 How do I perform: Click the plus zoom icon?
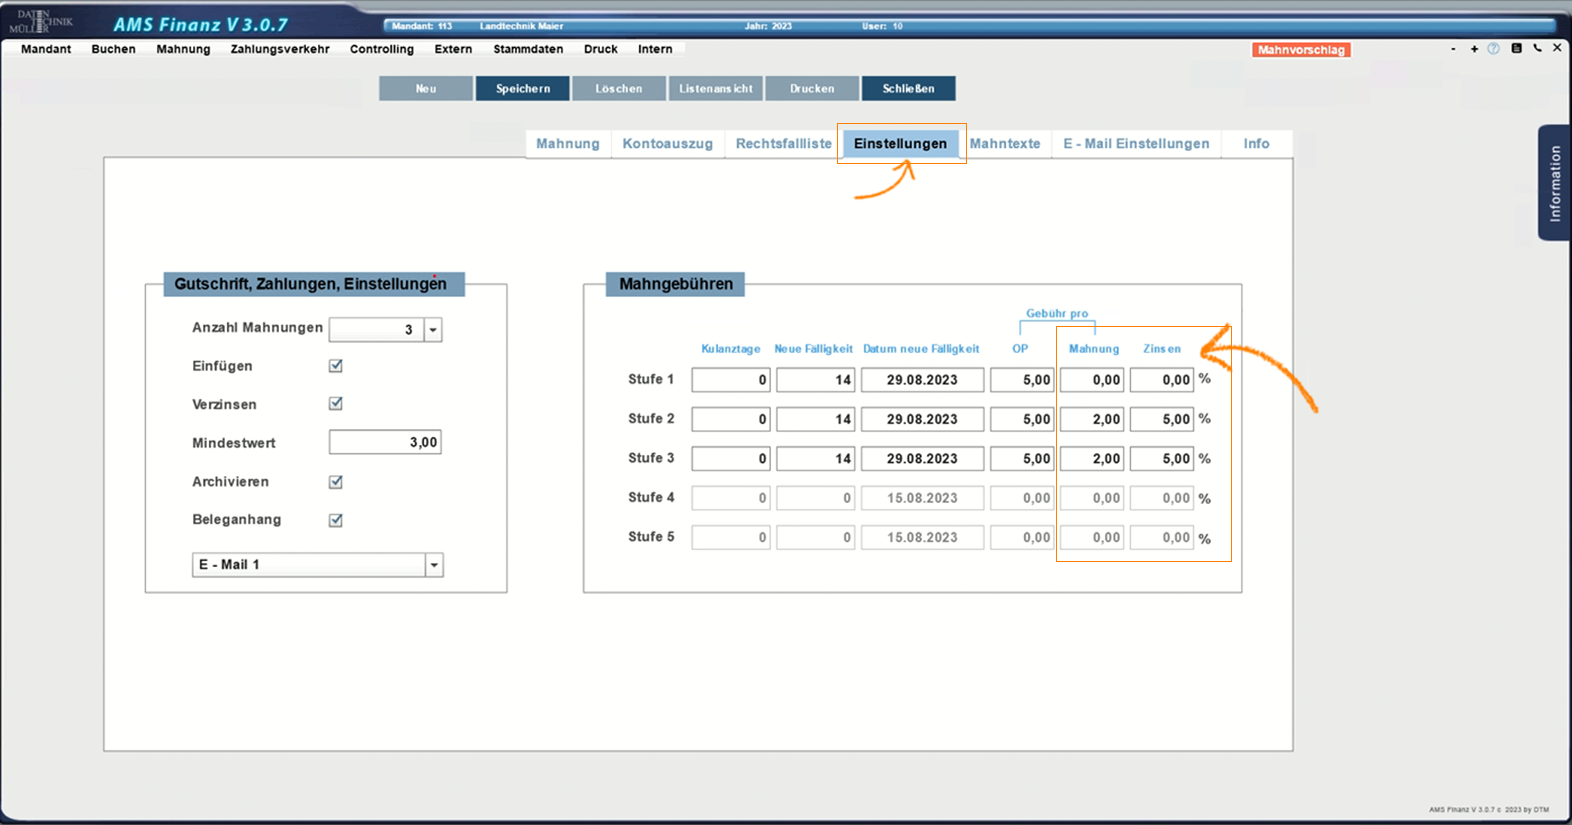click(x=1474, y=49)
